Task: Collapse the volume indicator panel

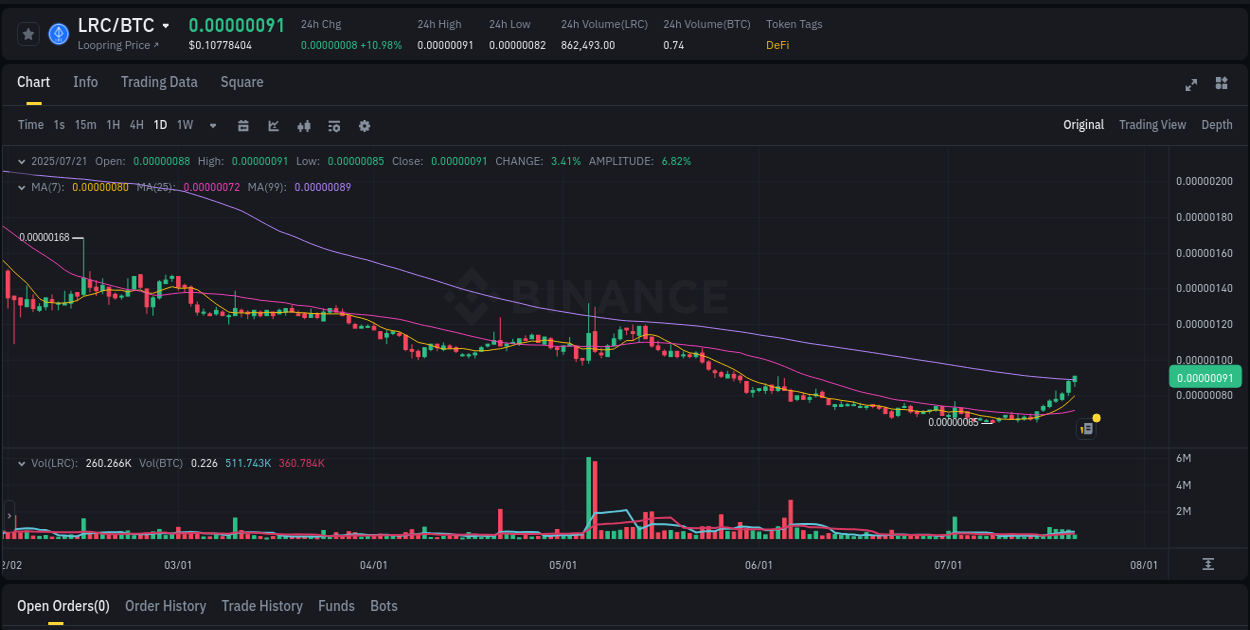Action: pyautogui.click(x=22, y=463)
